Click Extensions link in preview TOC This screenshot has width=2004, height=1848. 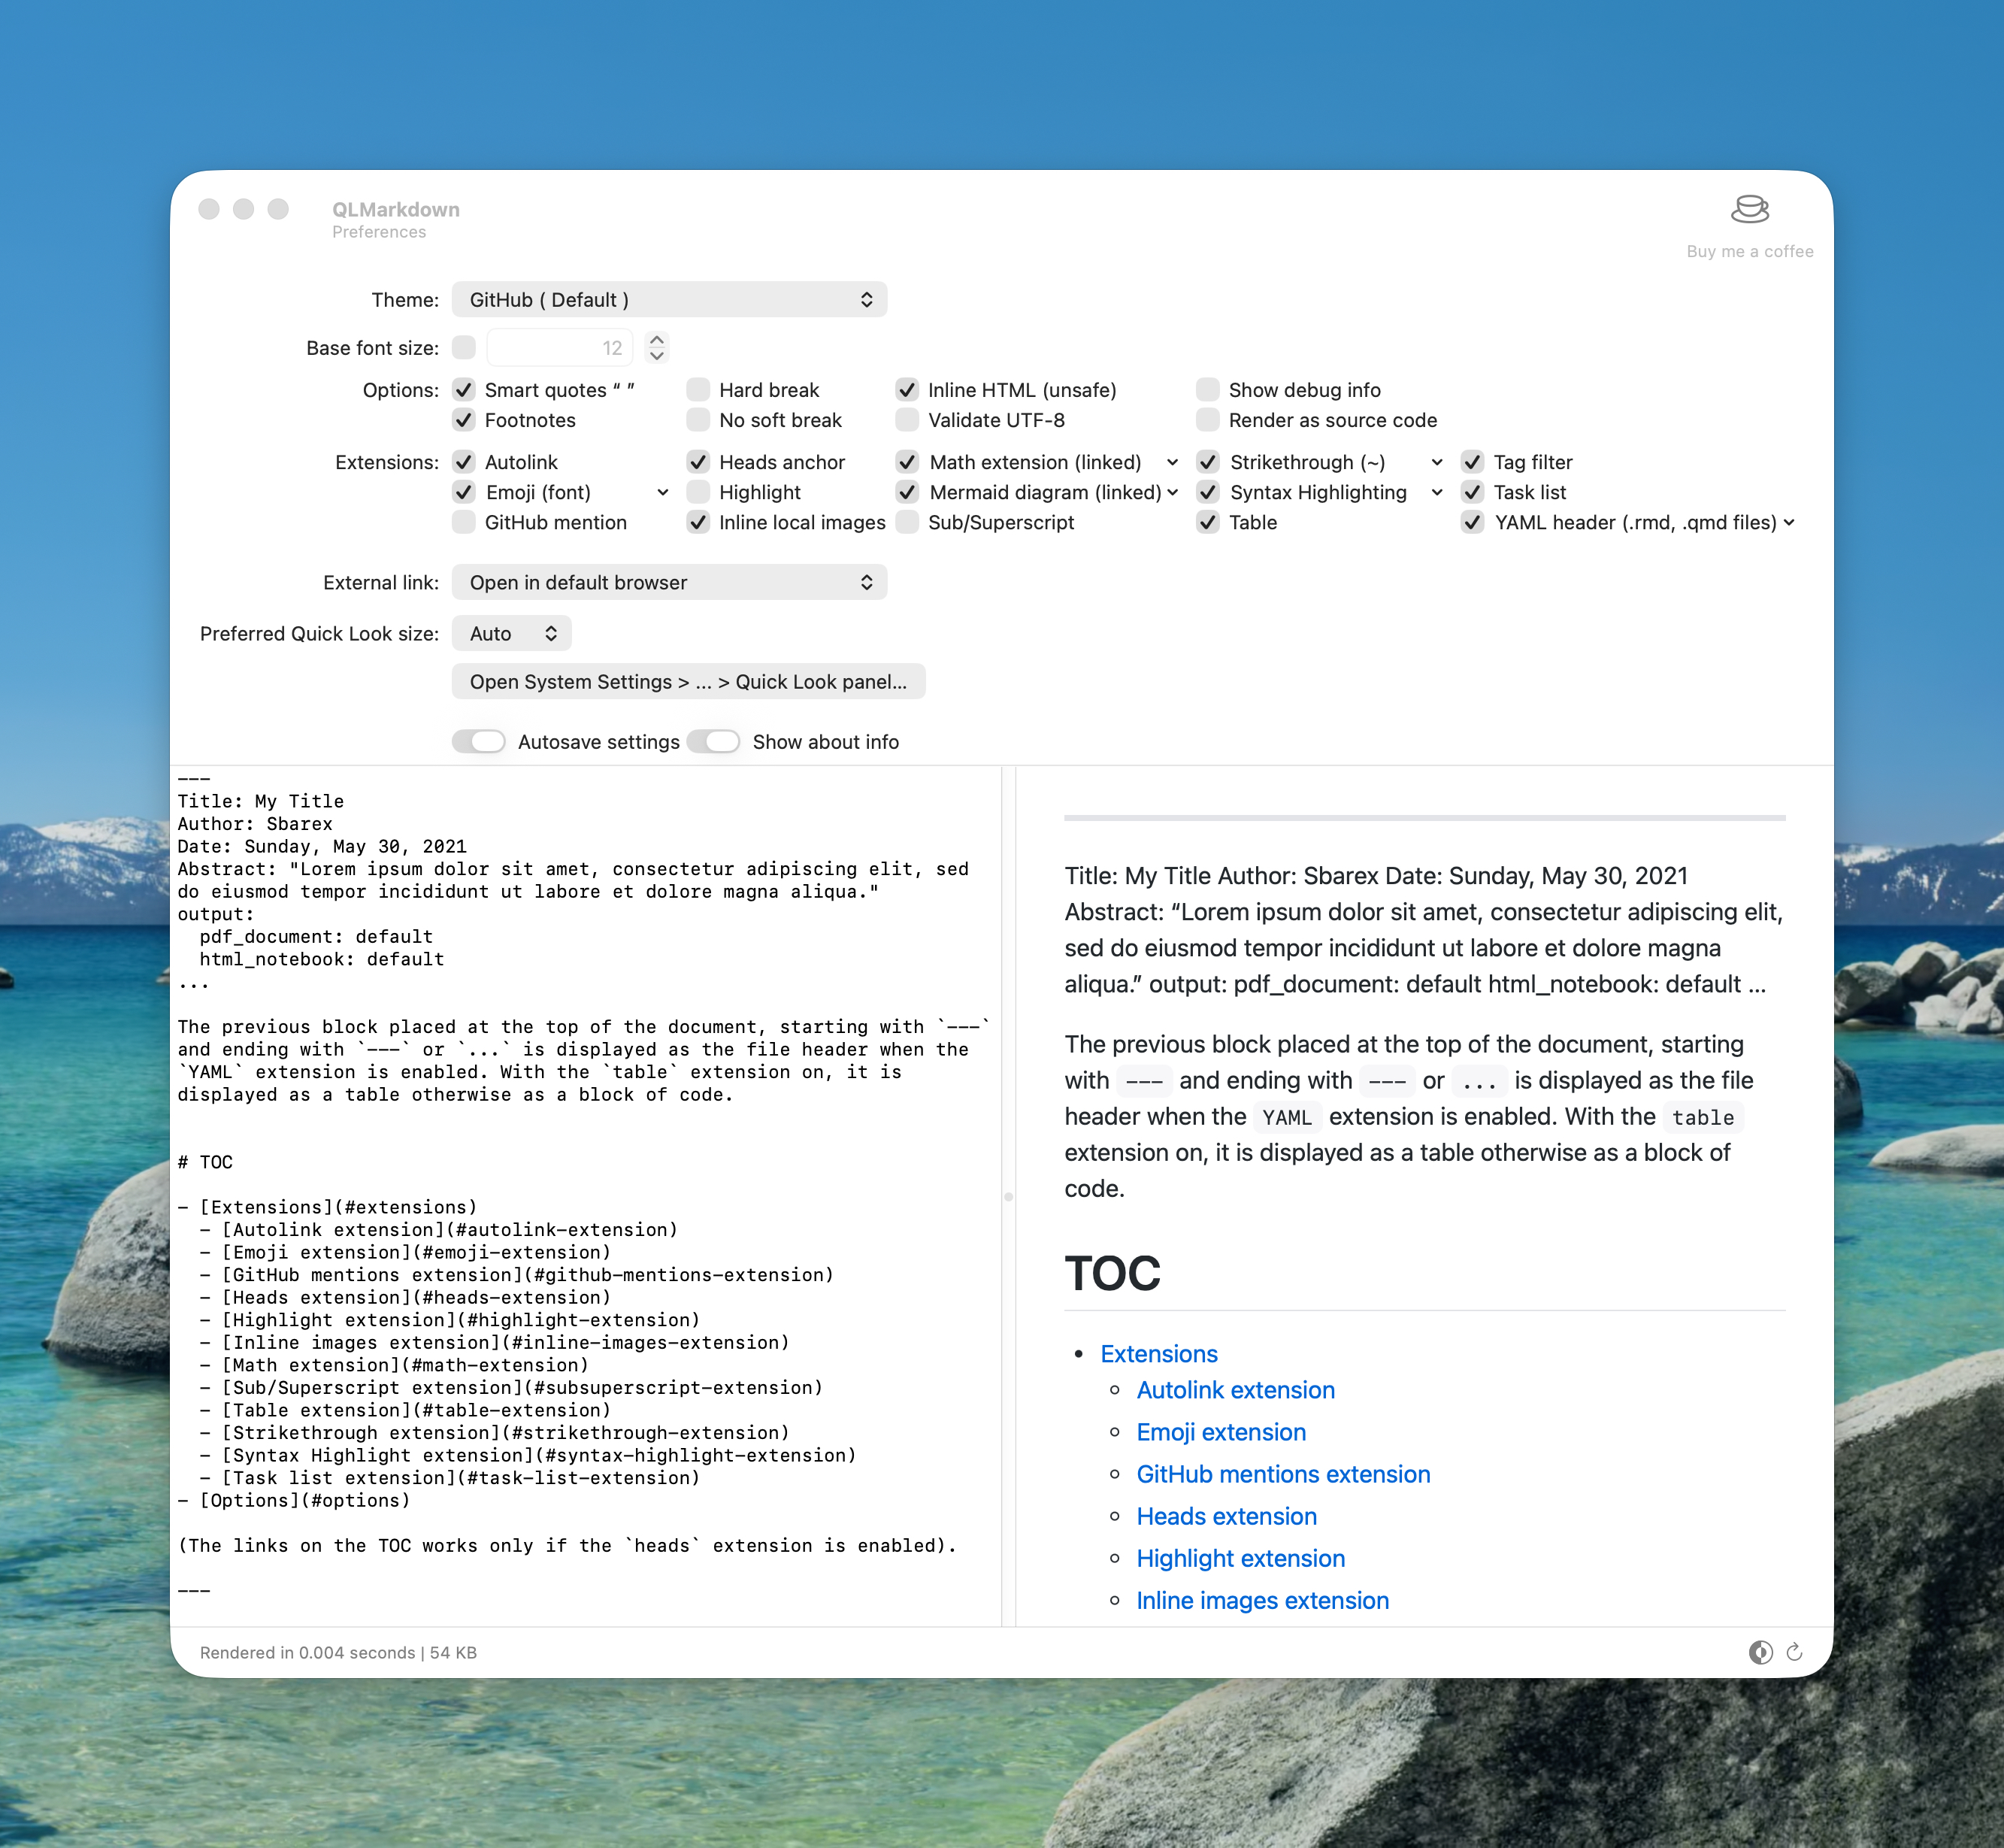1159,1354
